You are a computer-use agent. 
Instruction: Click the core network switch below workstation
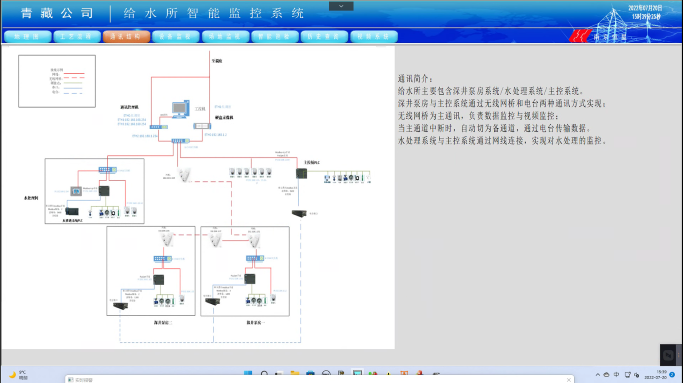tap(180, 141)
